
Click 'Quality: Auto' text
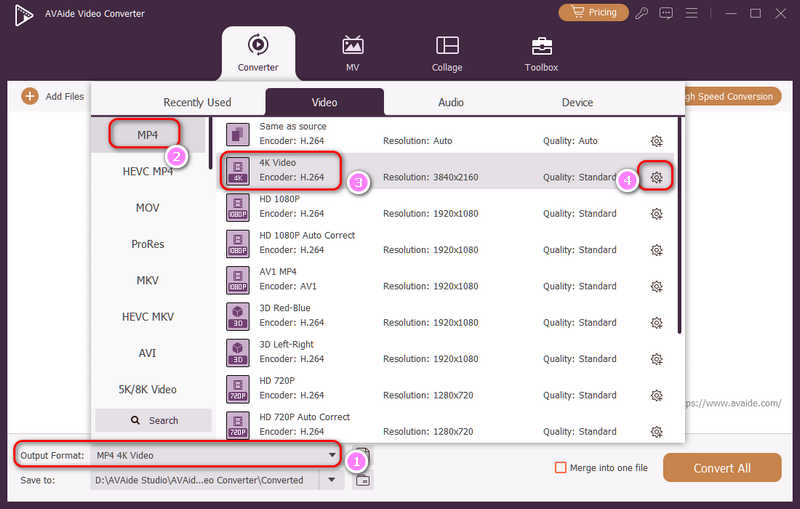(x=570, y=141)
